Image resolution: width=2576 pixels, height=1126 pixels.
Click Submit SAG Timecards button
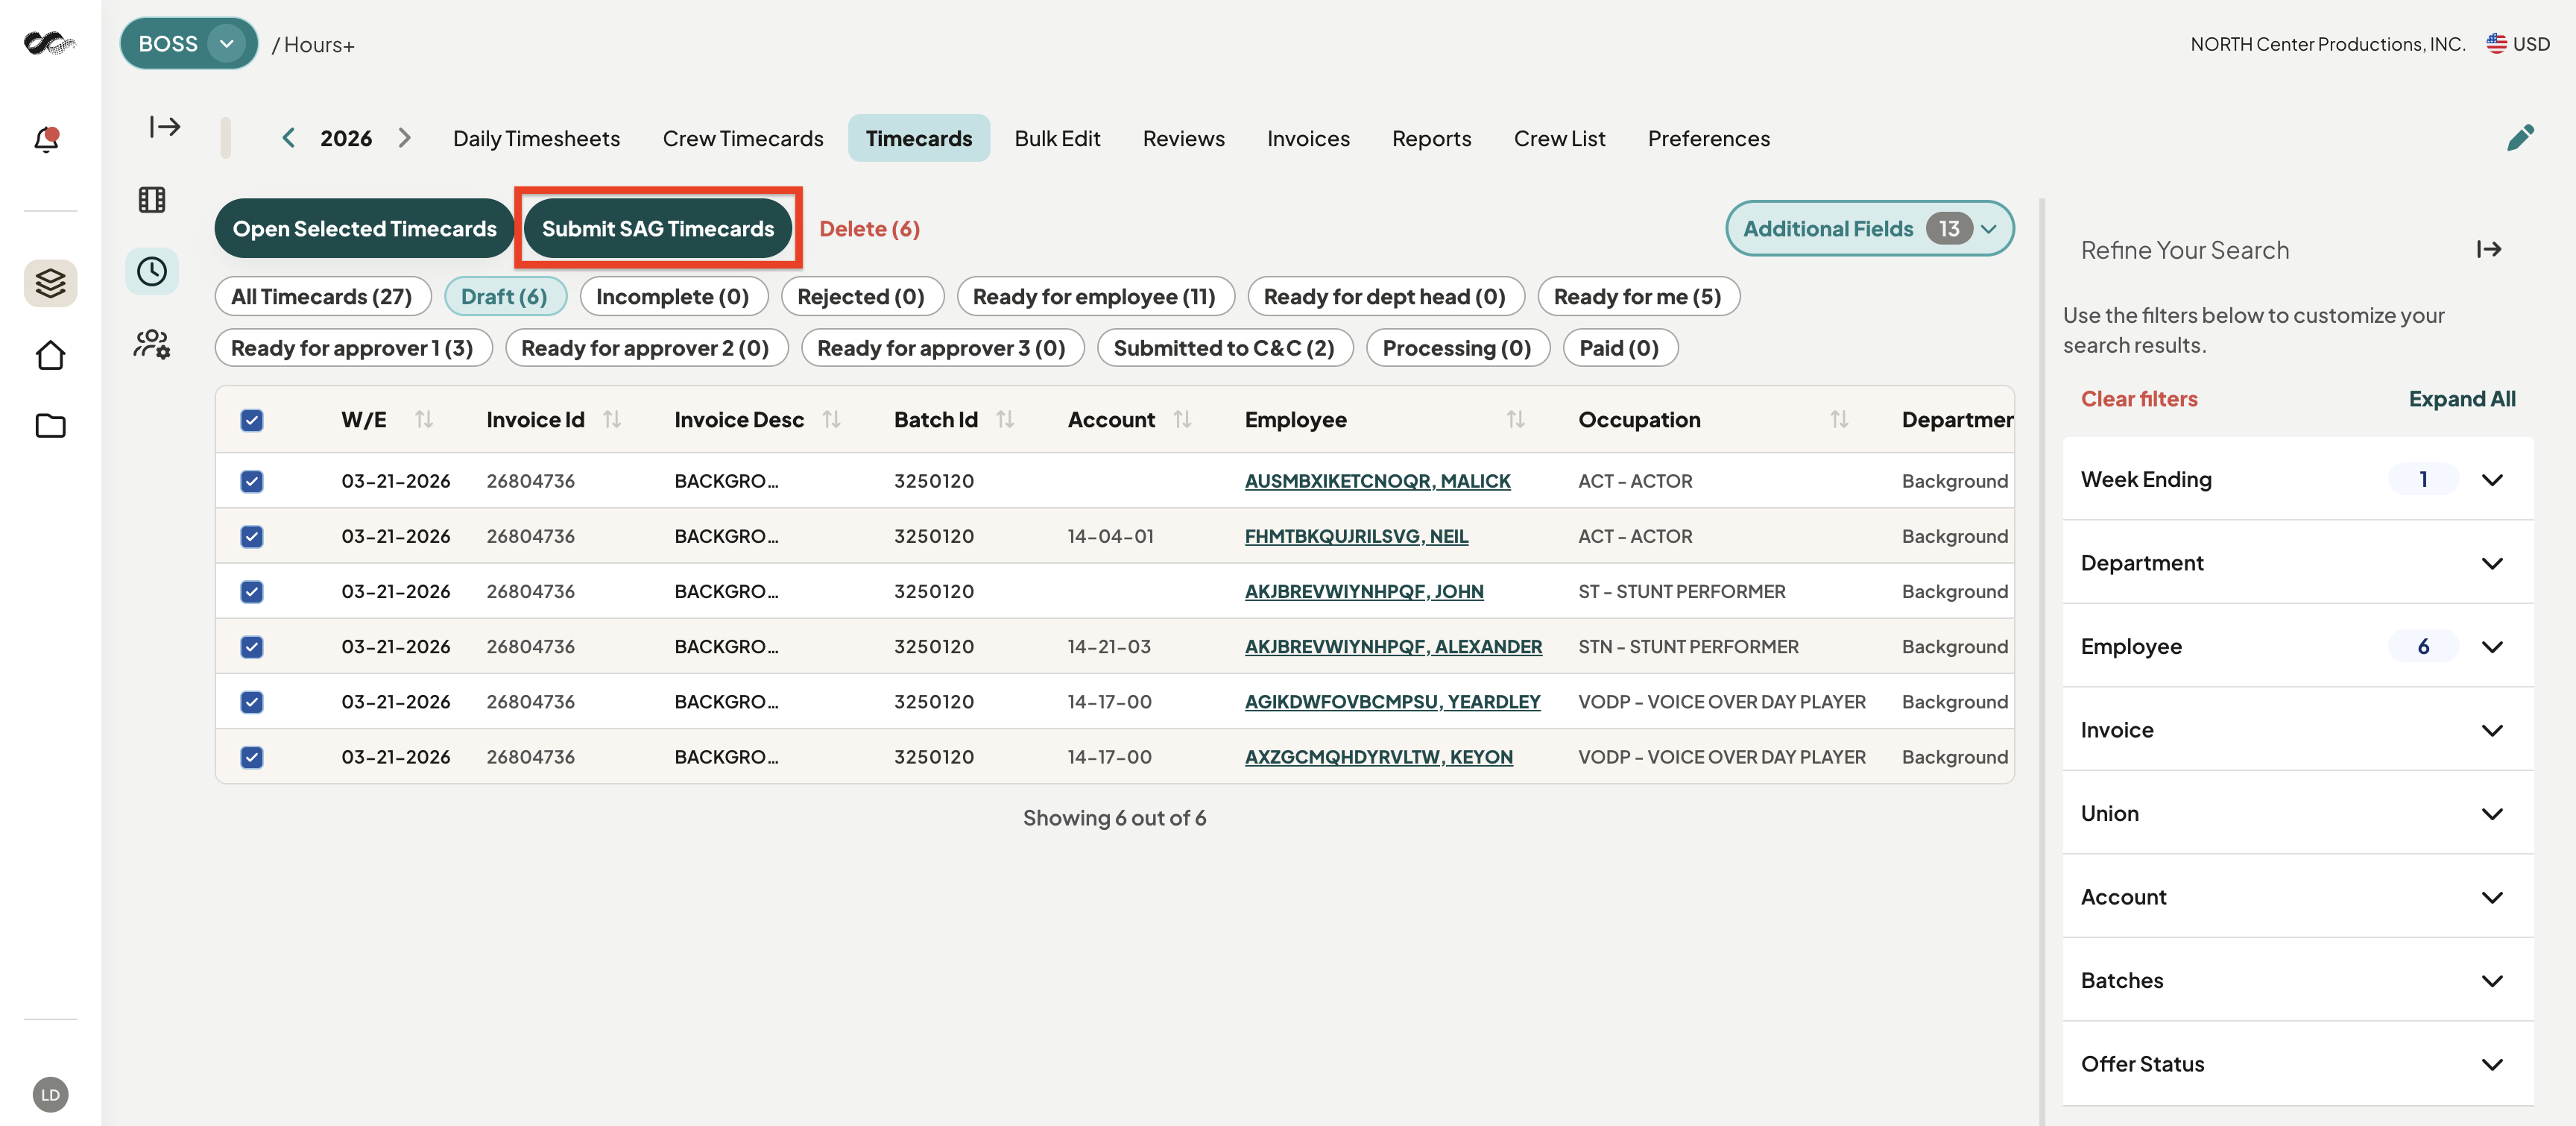click(658, 228)
